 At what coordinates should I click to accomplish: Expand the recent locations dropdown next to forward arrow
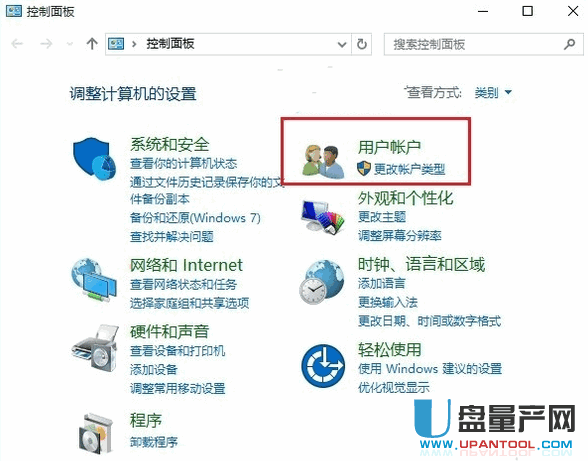click(x=69, y=44)
